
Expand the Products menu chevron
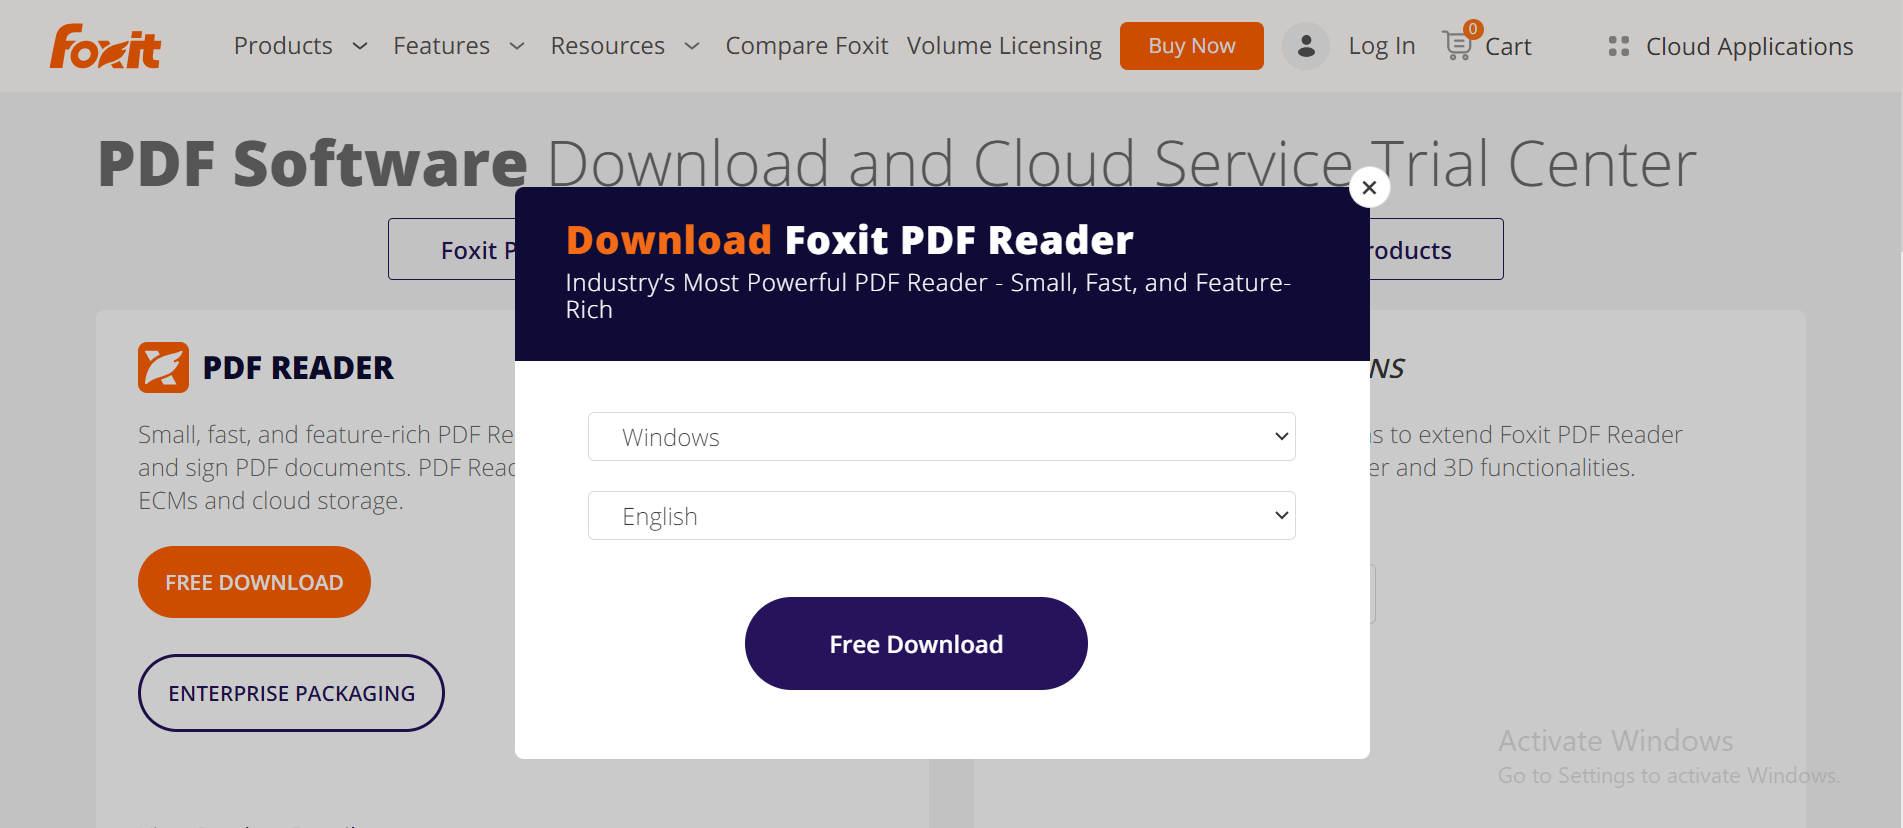[x=360, y=46]
